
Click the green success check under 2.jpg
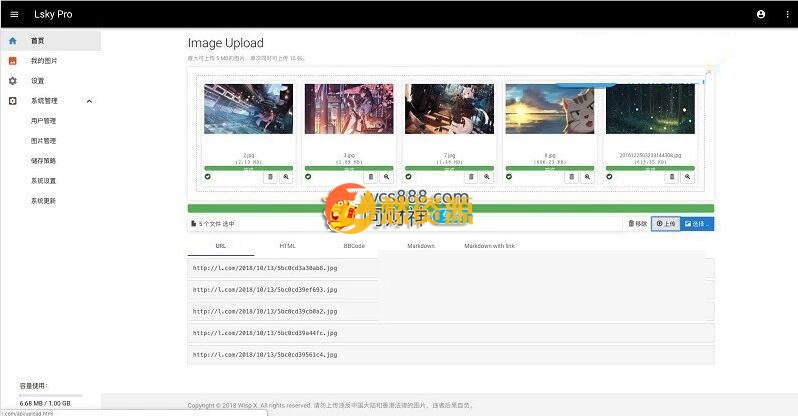coord(208,177)
